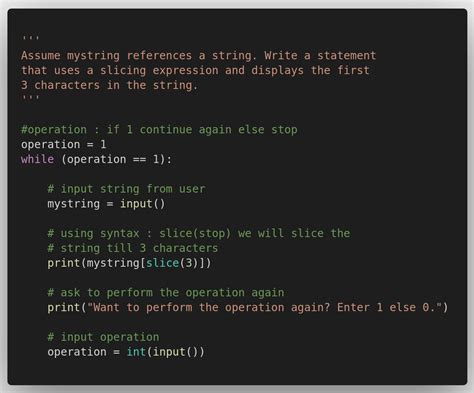Image resolution: width=474 pixels, height=393 pixels.
Task: Click the '#operation : if 1 continue' comment
Action: pyautogui.click(x=159, y=129)
